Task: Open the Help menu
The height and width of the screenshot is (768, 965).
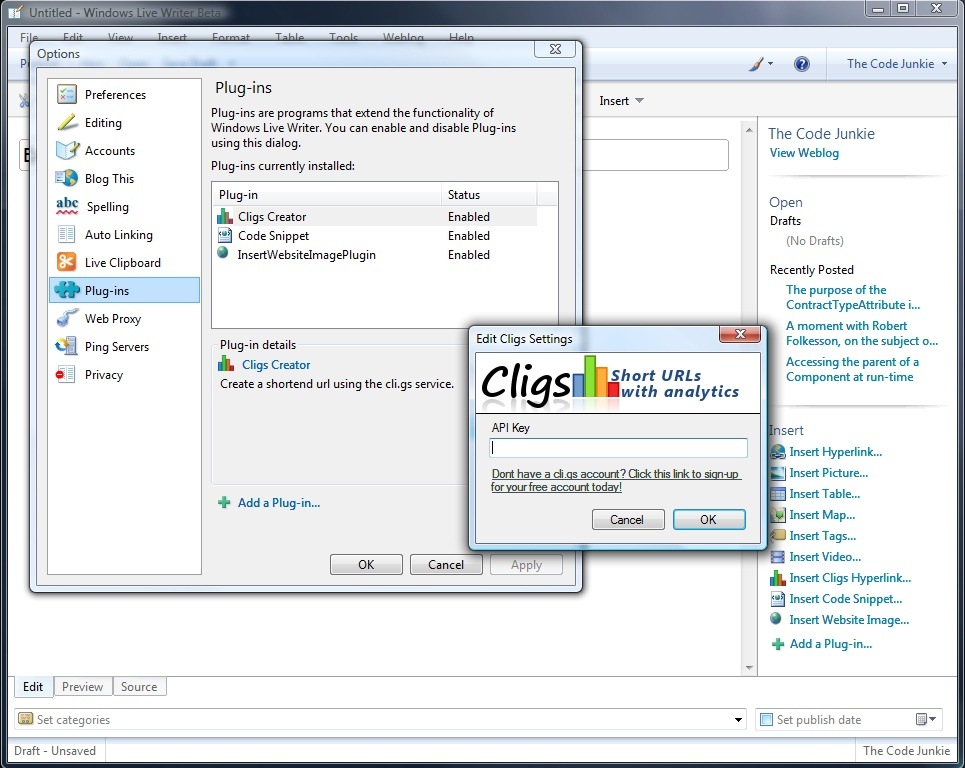Action: pos(461,37)
